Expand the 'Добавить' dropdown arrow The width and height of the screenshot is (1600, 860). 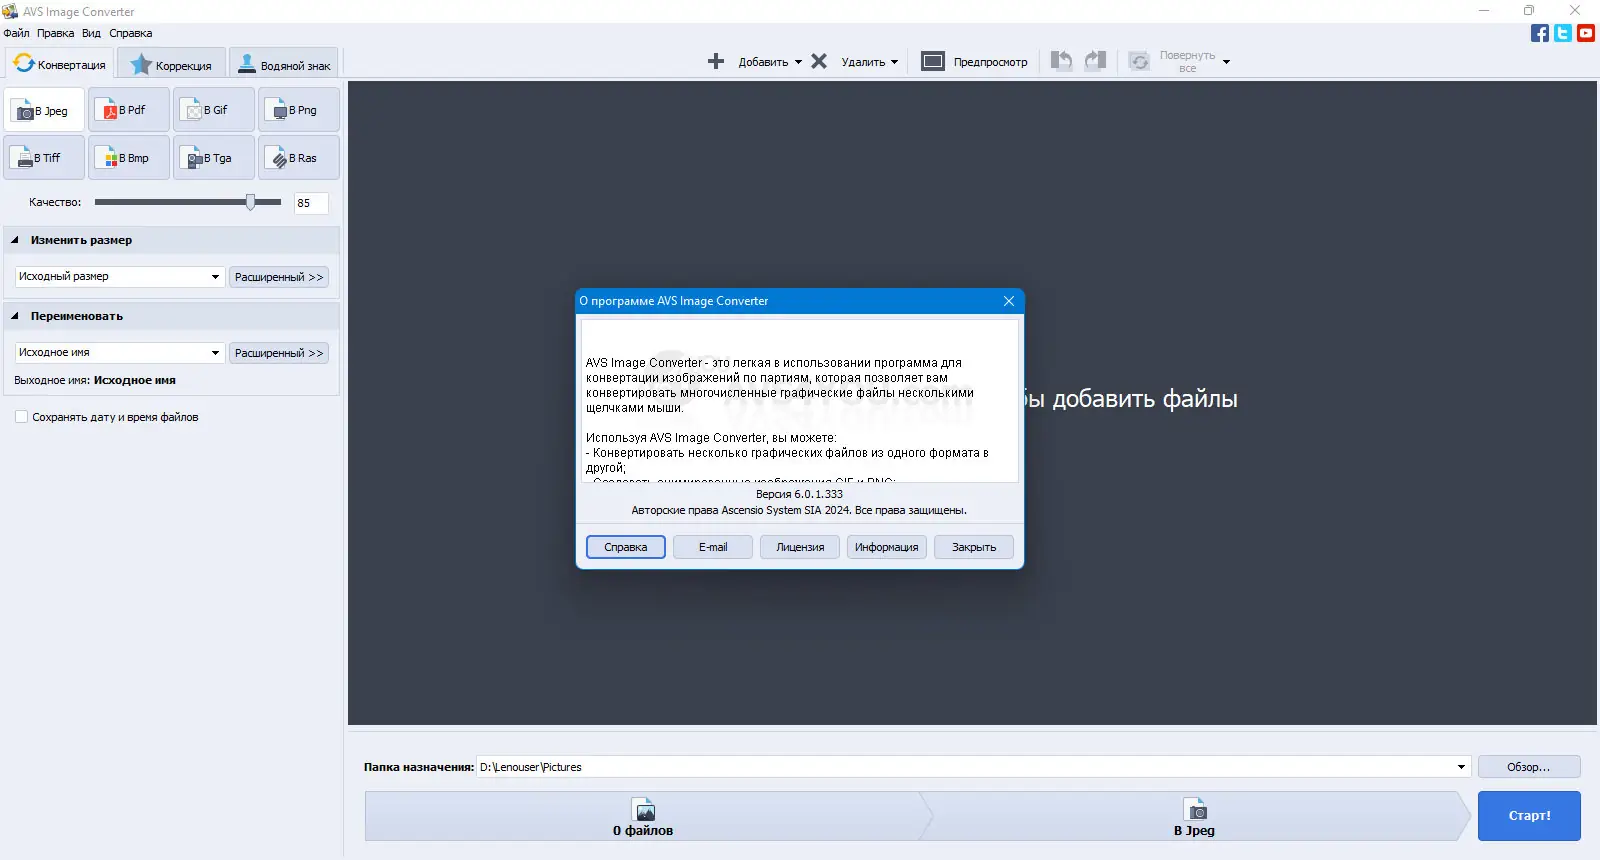798,62
